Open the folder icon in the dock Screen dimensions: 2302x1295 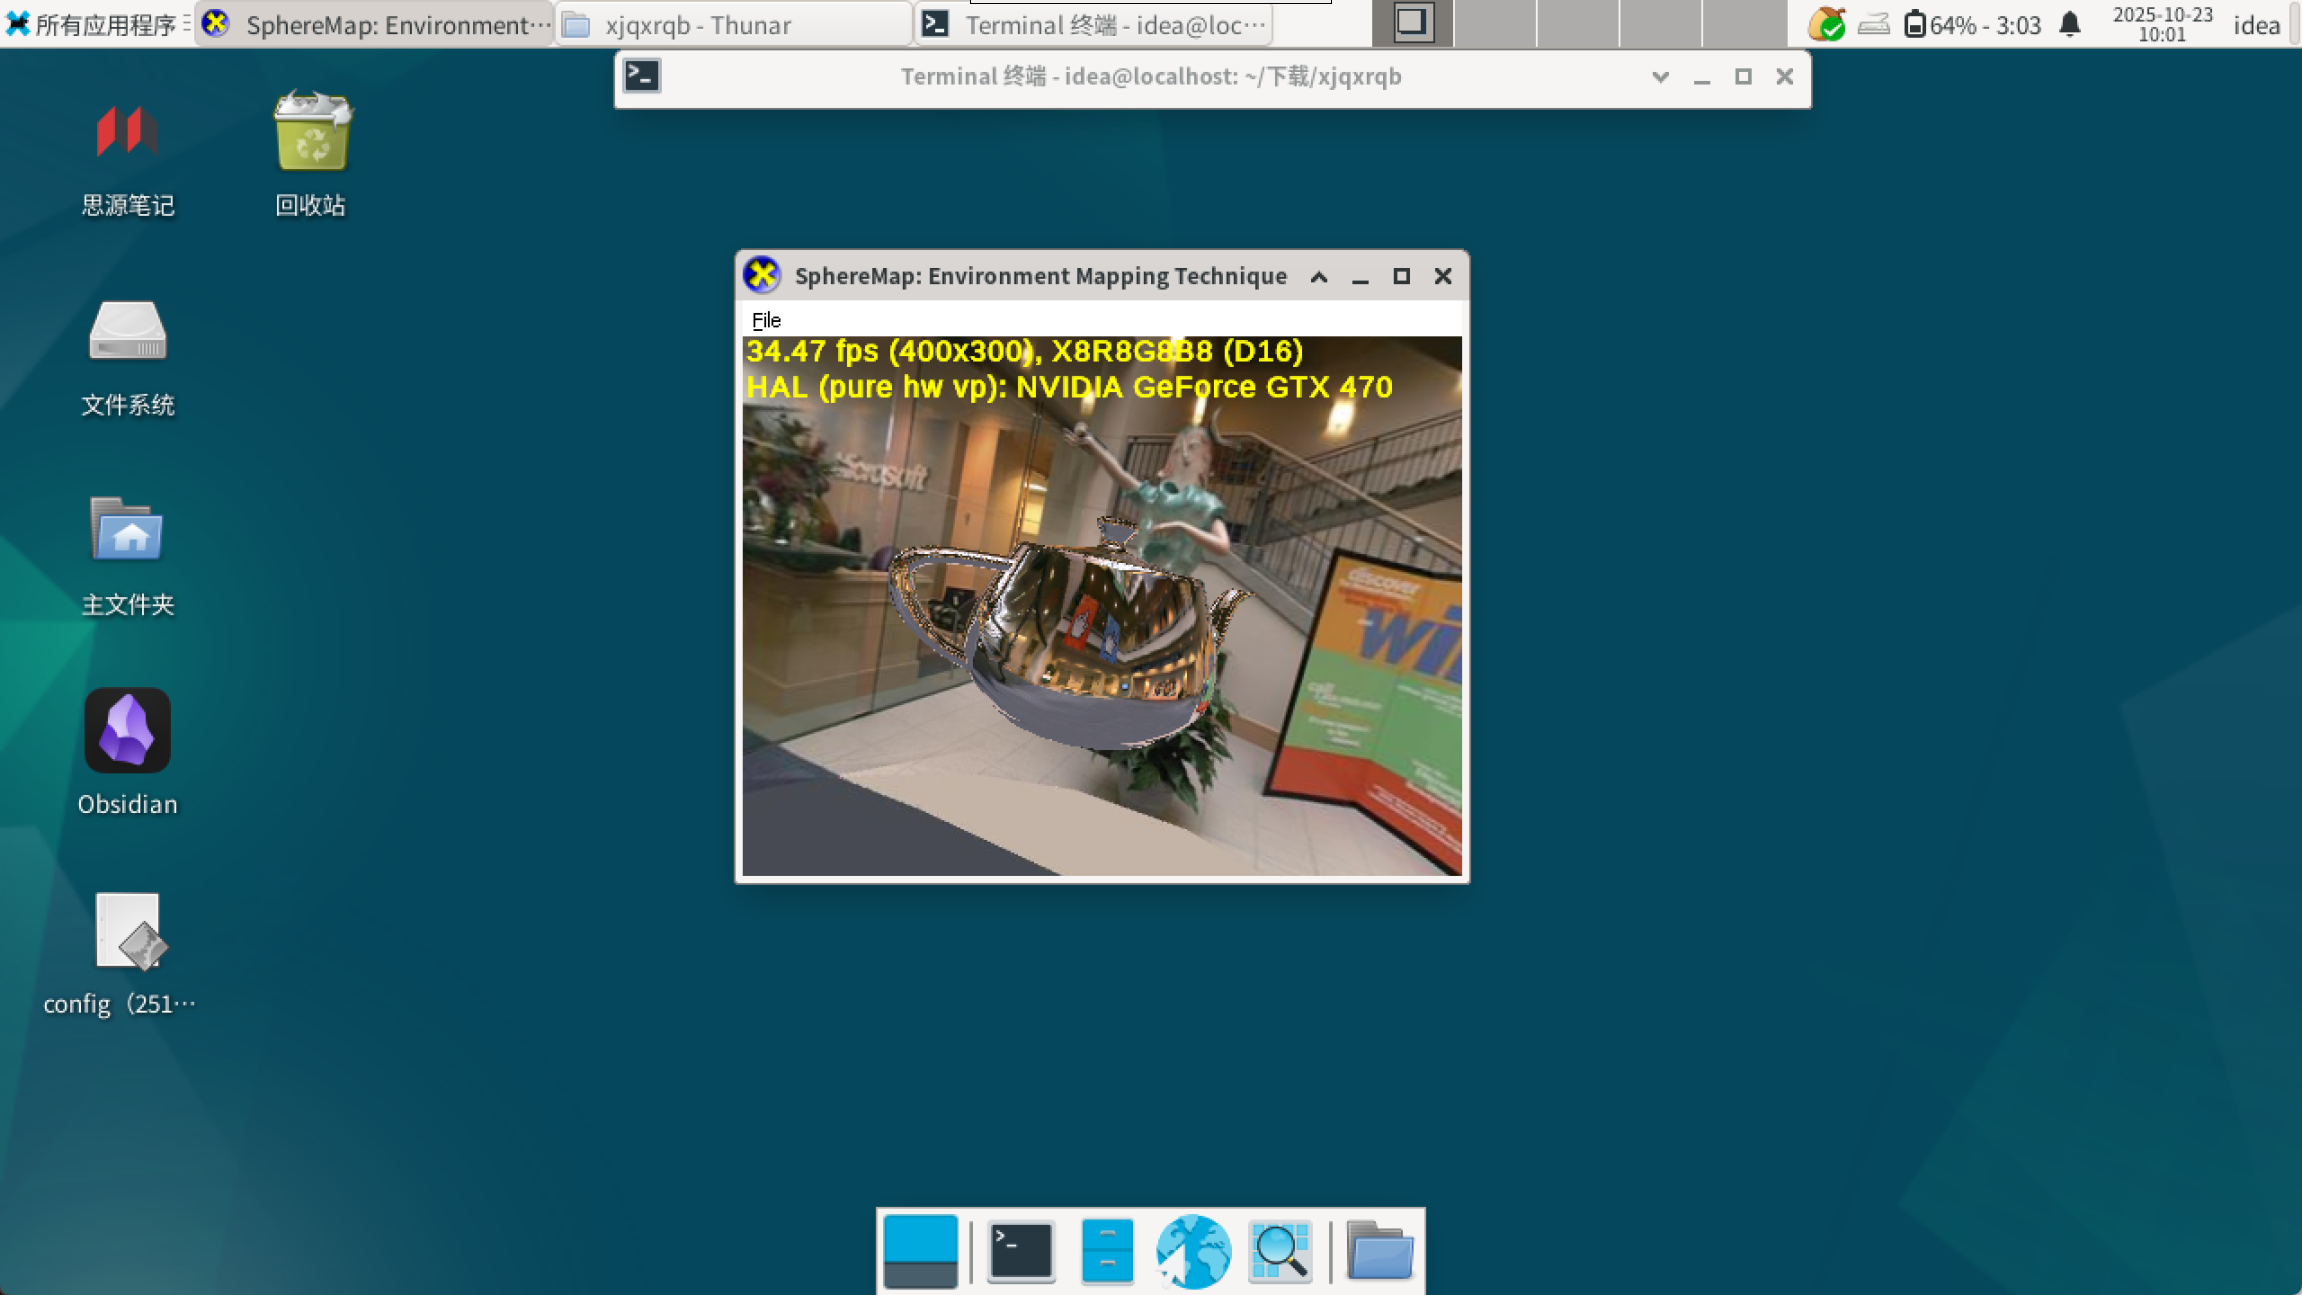pos(1379,1251)
